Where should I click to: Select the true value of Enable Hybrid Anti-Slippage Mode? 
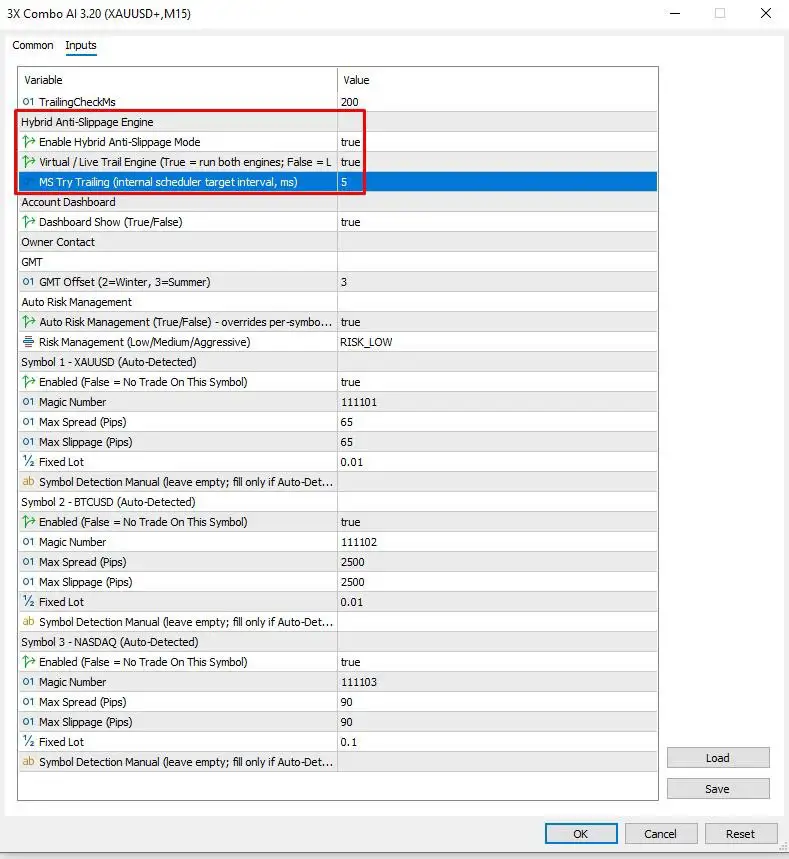(x=351, y=142)
